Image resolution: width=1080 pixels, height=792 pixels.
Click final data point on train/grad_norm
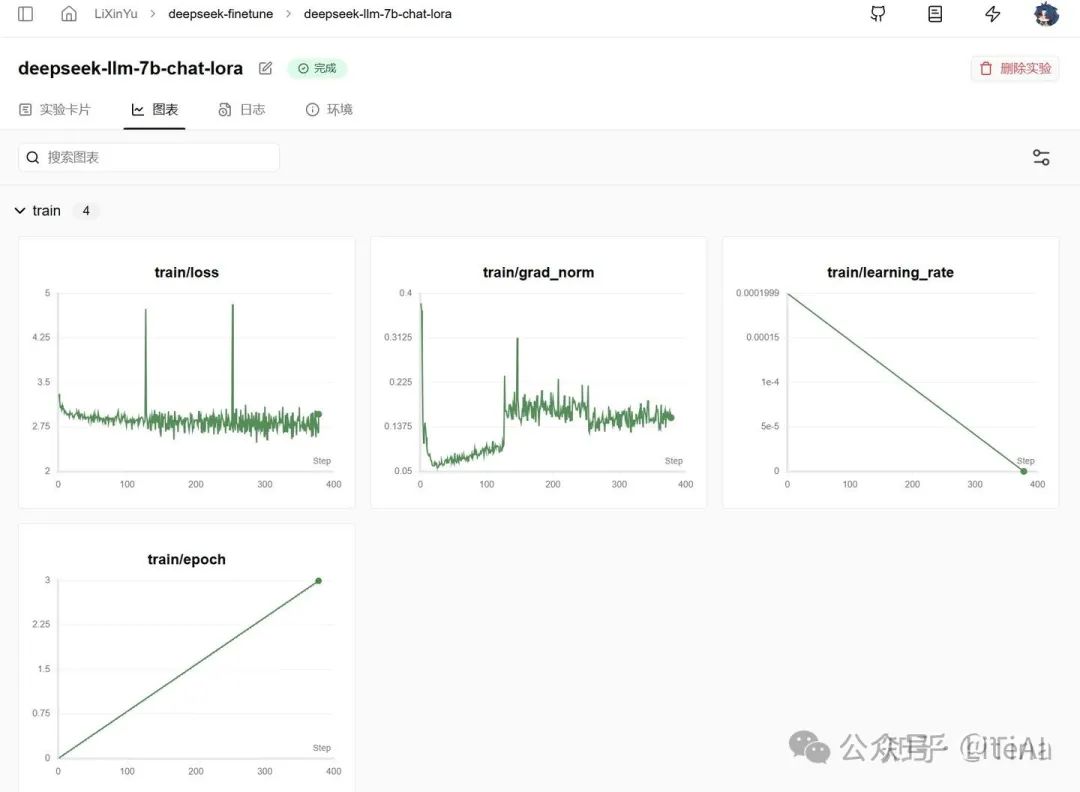(x=671, y=417)
